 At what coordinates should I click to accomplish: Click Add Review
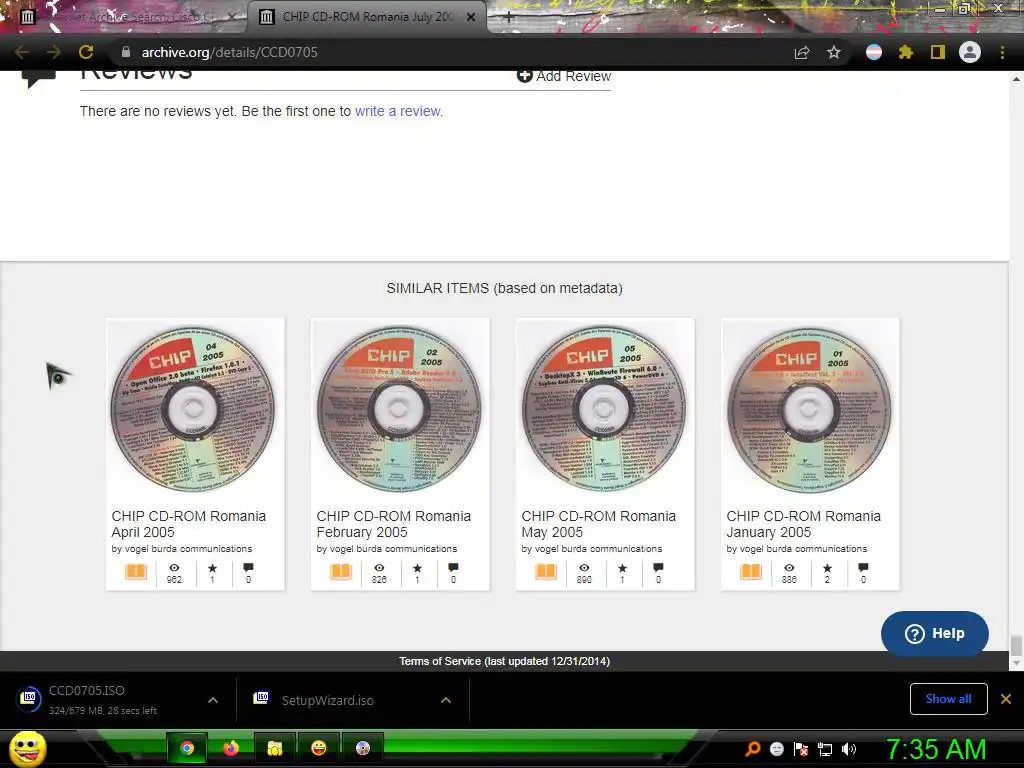[564, 76]
